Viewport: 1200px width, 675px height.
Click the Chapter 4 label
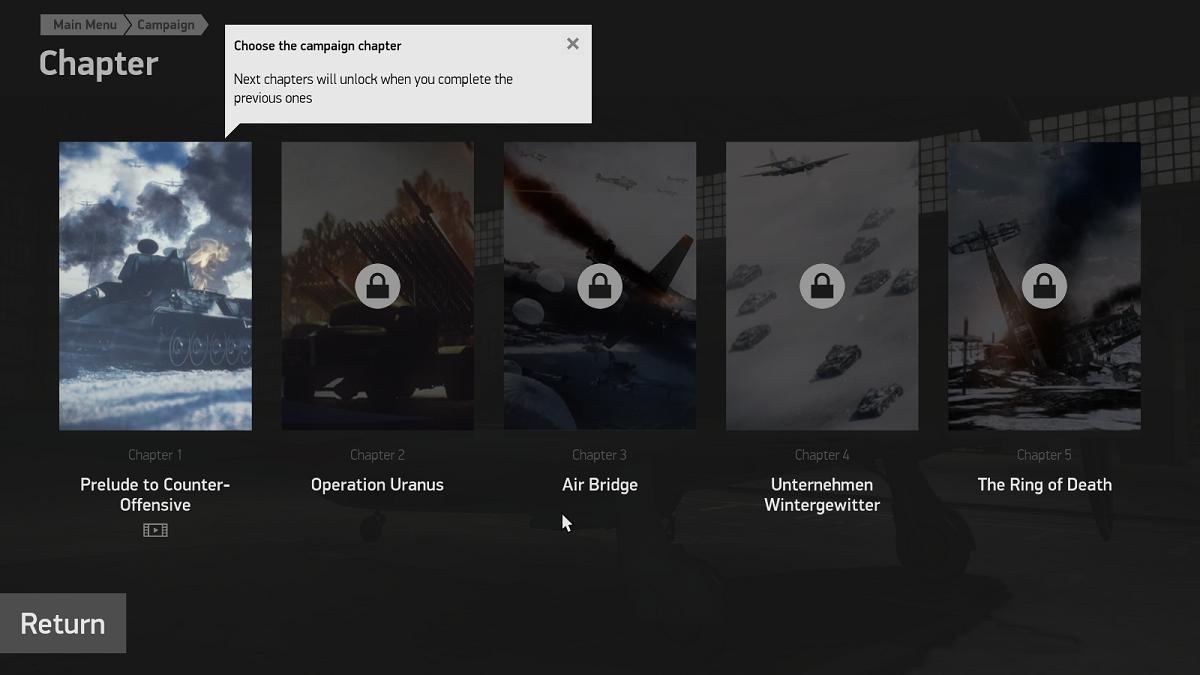point(822,455)
